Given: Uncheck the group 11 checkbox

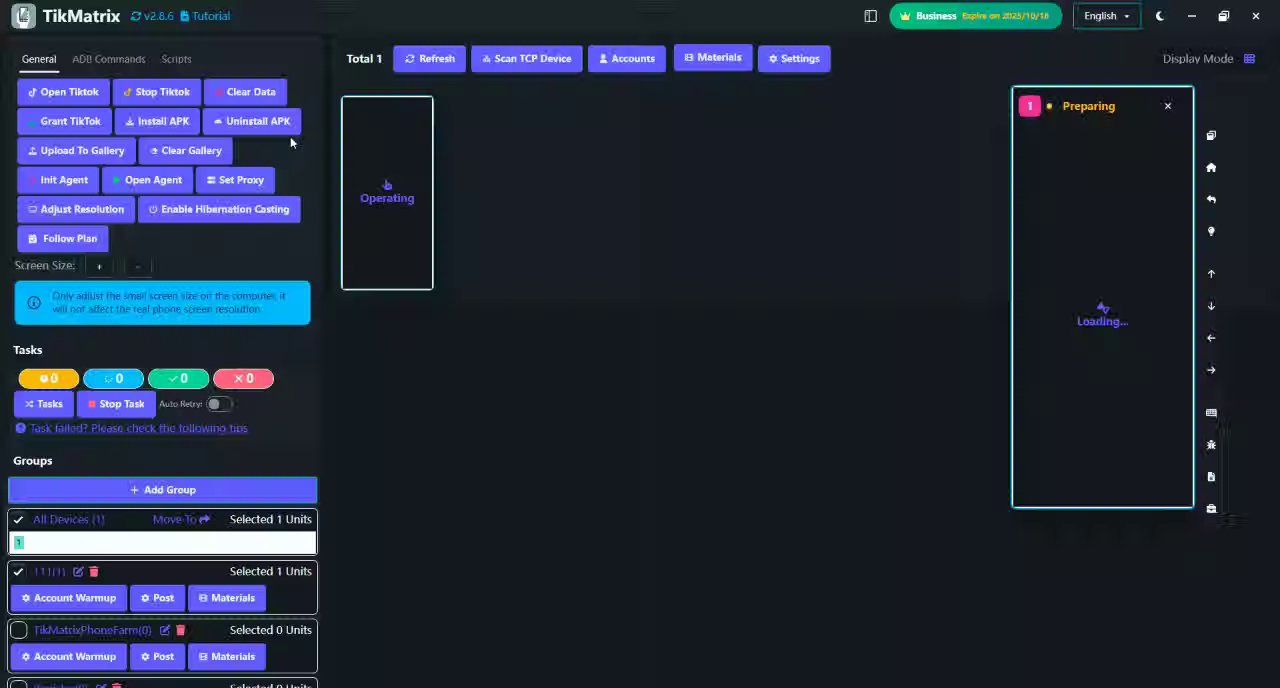Looking at the screenshot, I should (18, 571).
